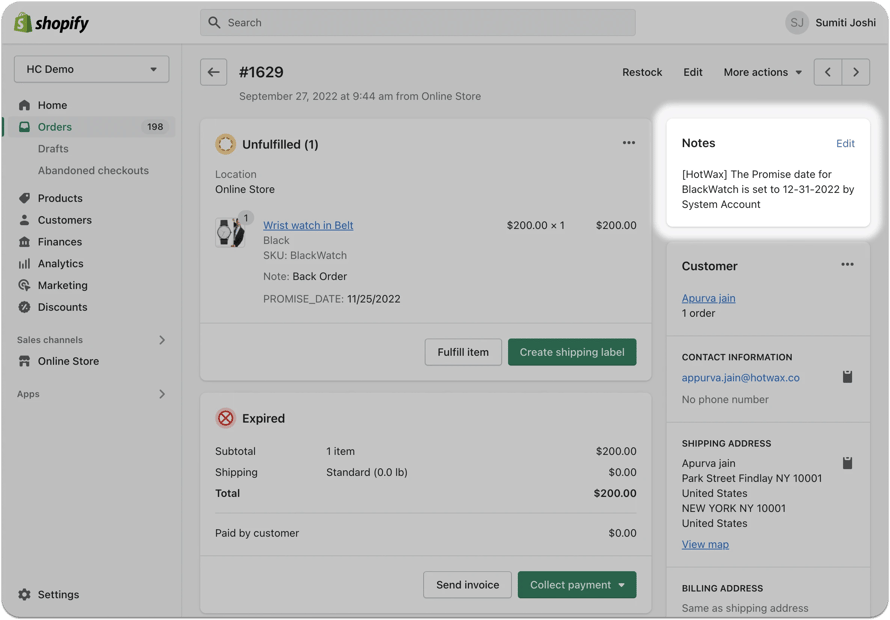Open Customers in the sidebar

coord(65,220)
